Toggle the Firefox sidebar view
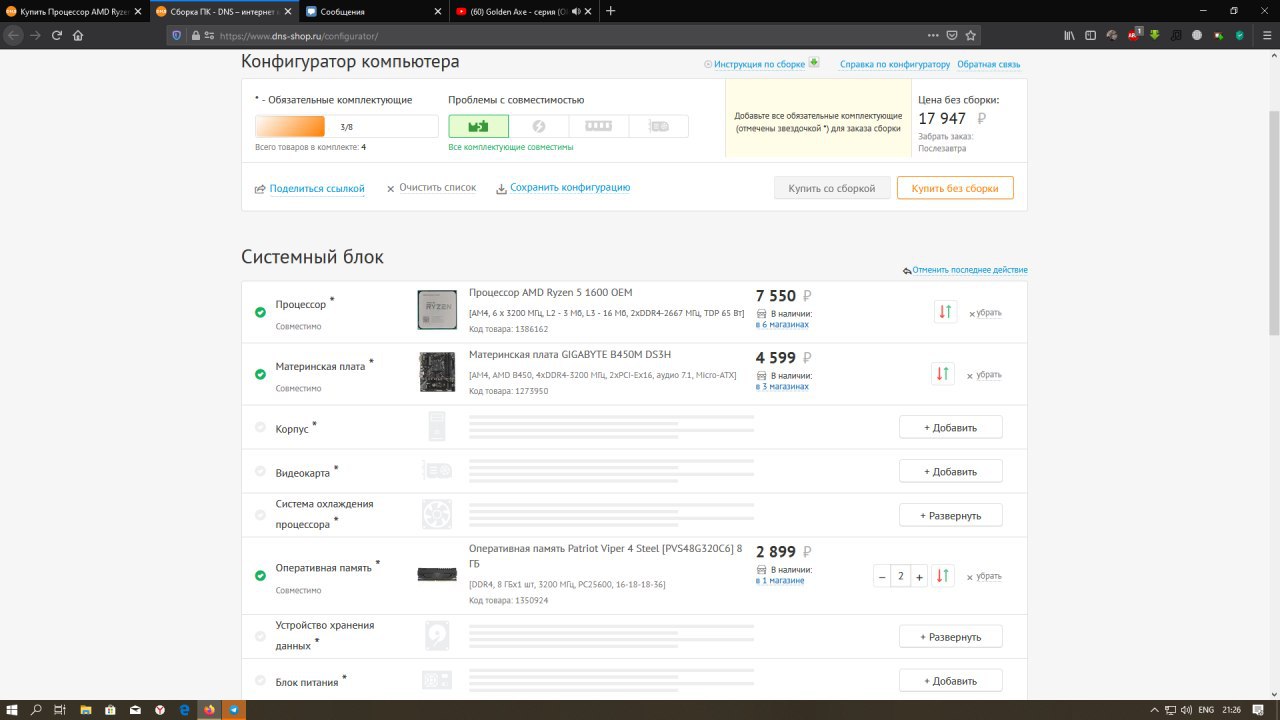 [1091, 35]
